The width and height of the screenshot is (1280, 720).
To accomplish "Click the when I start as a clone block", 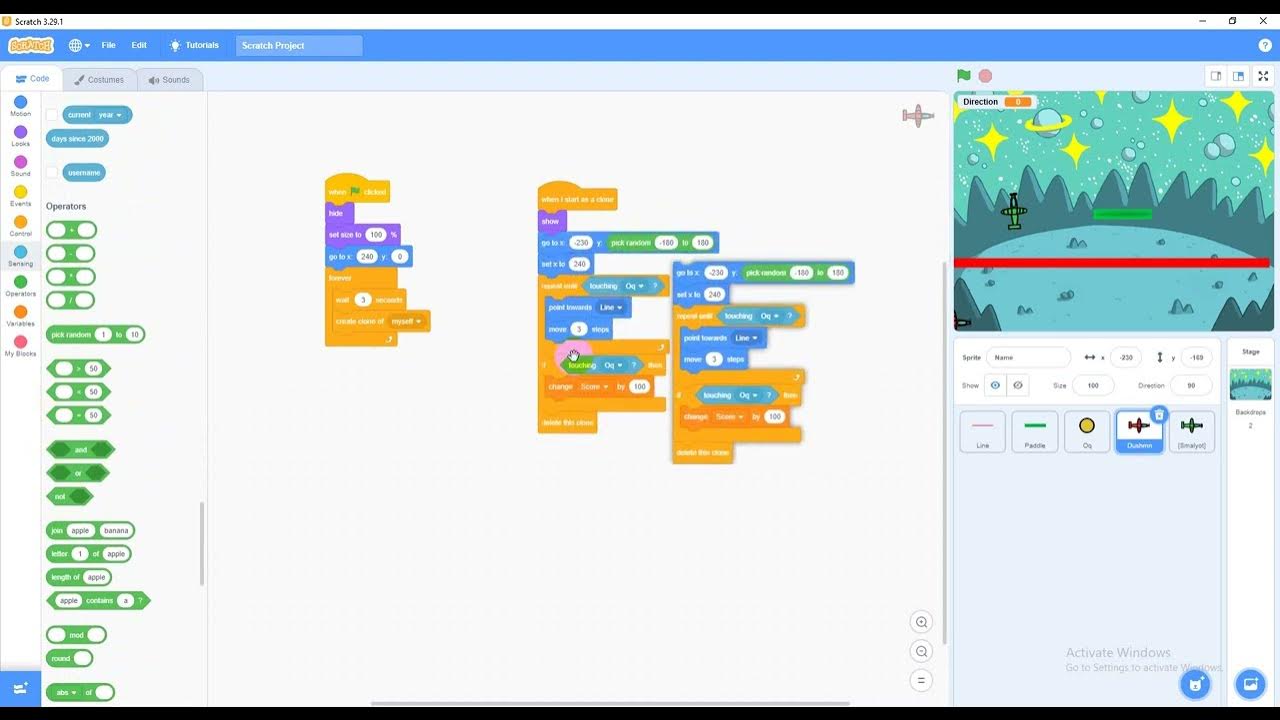I will coord(577,198).
